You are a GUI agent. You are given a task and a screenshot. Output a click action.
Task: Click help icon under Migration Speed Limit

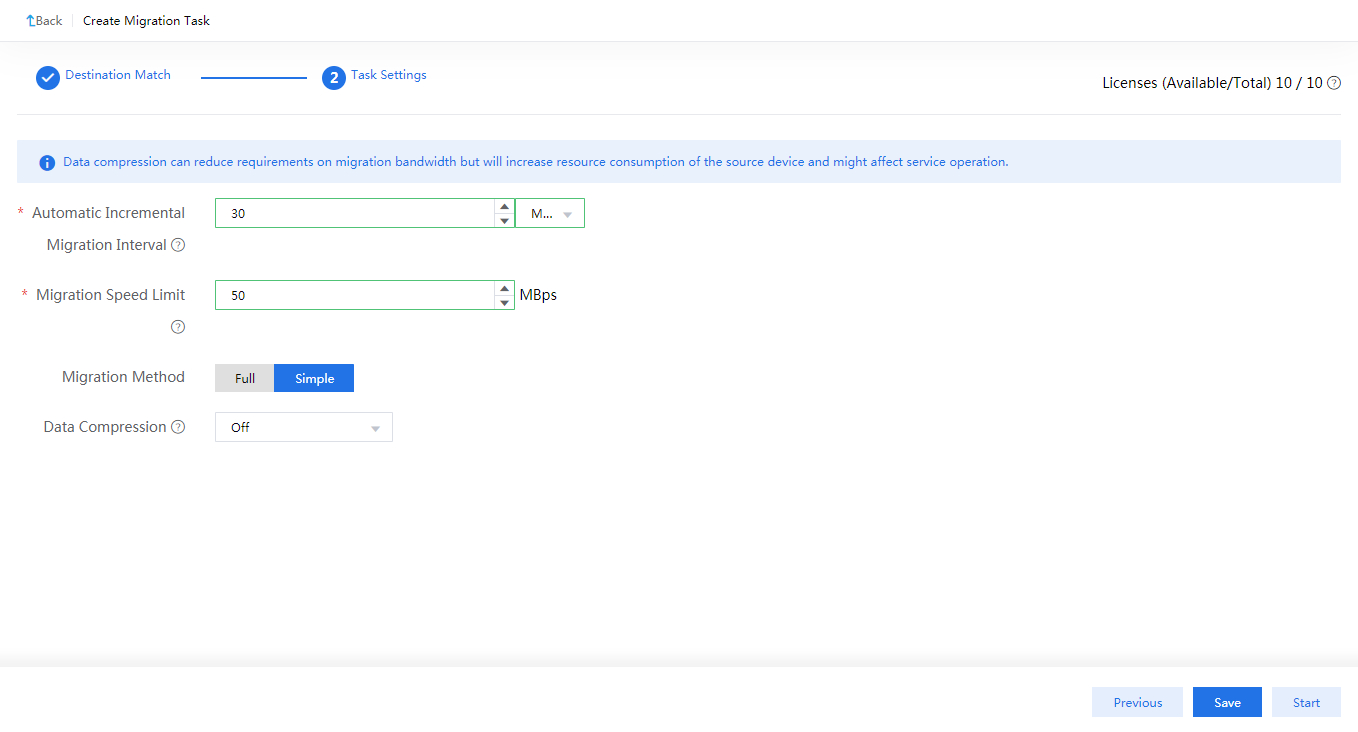(178, 327)
